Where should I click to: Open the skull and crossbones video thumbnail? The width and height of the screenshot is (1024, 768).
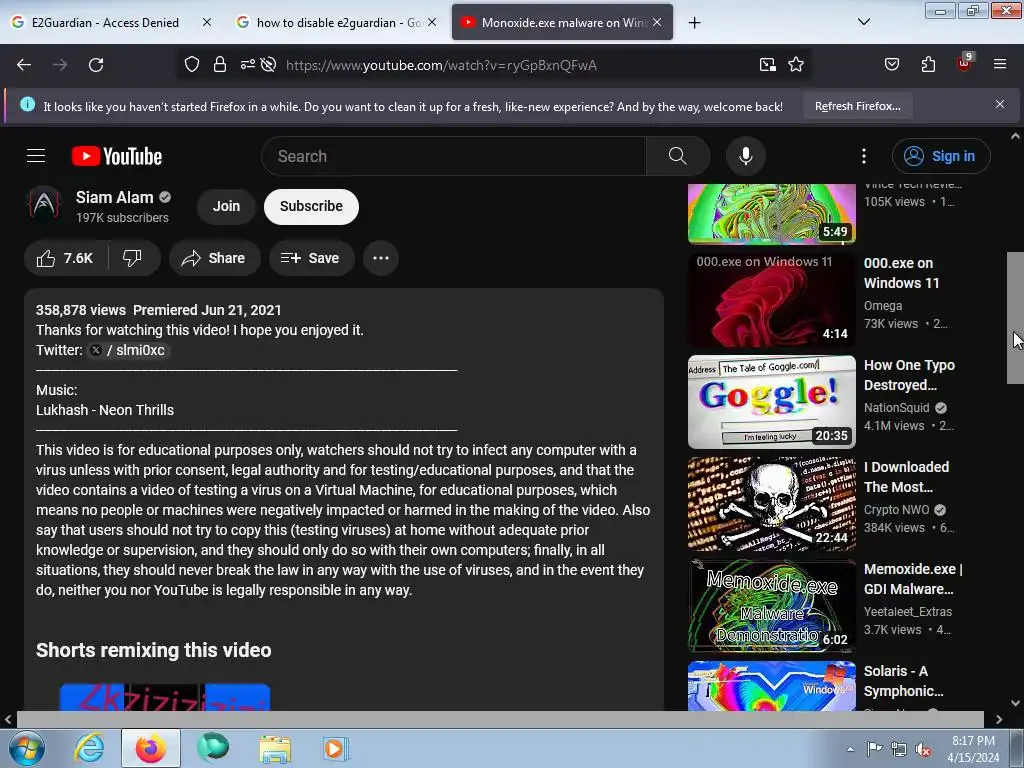tap(771, 504)
